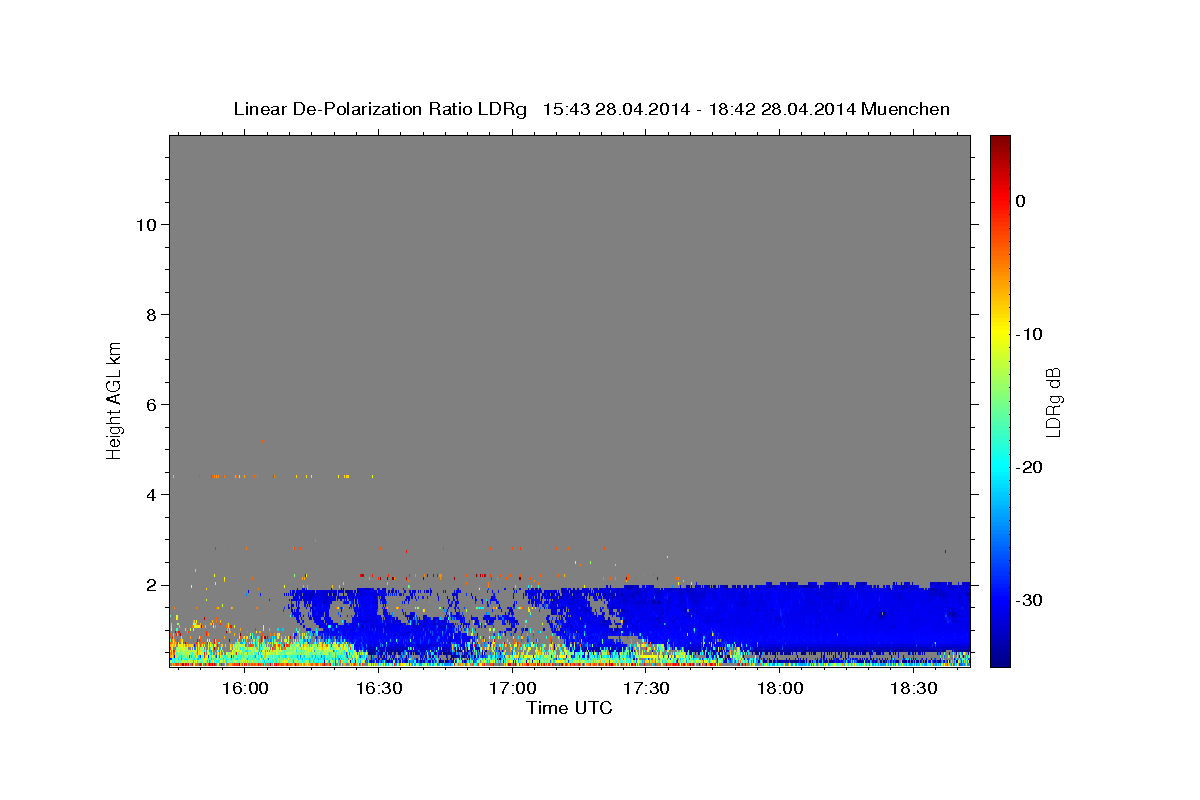
Task: Click the 'Height AGL km' axis title
Action: tap(115, 400)
